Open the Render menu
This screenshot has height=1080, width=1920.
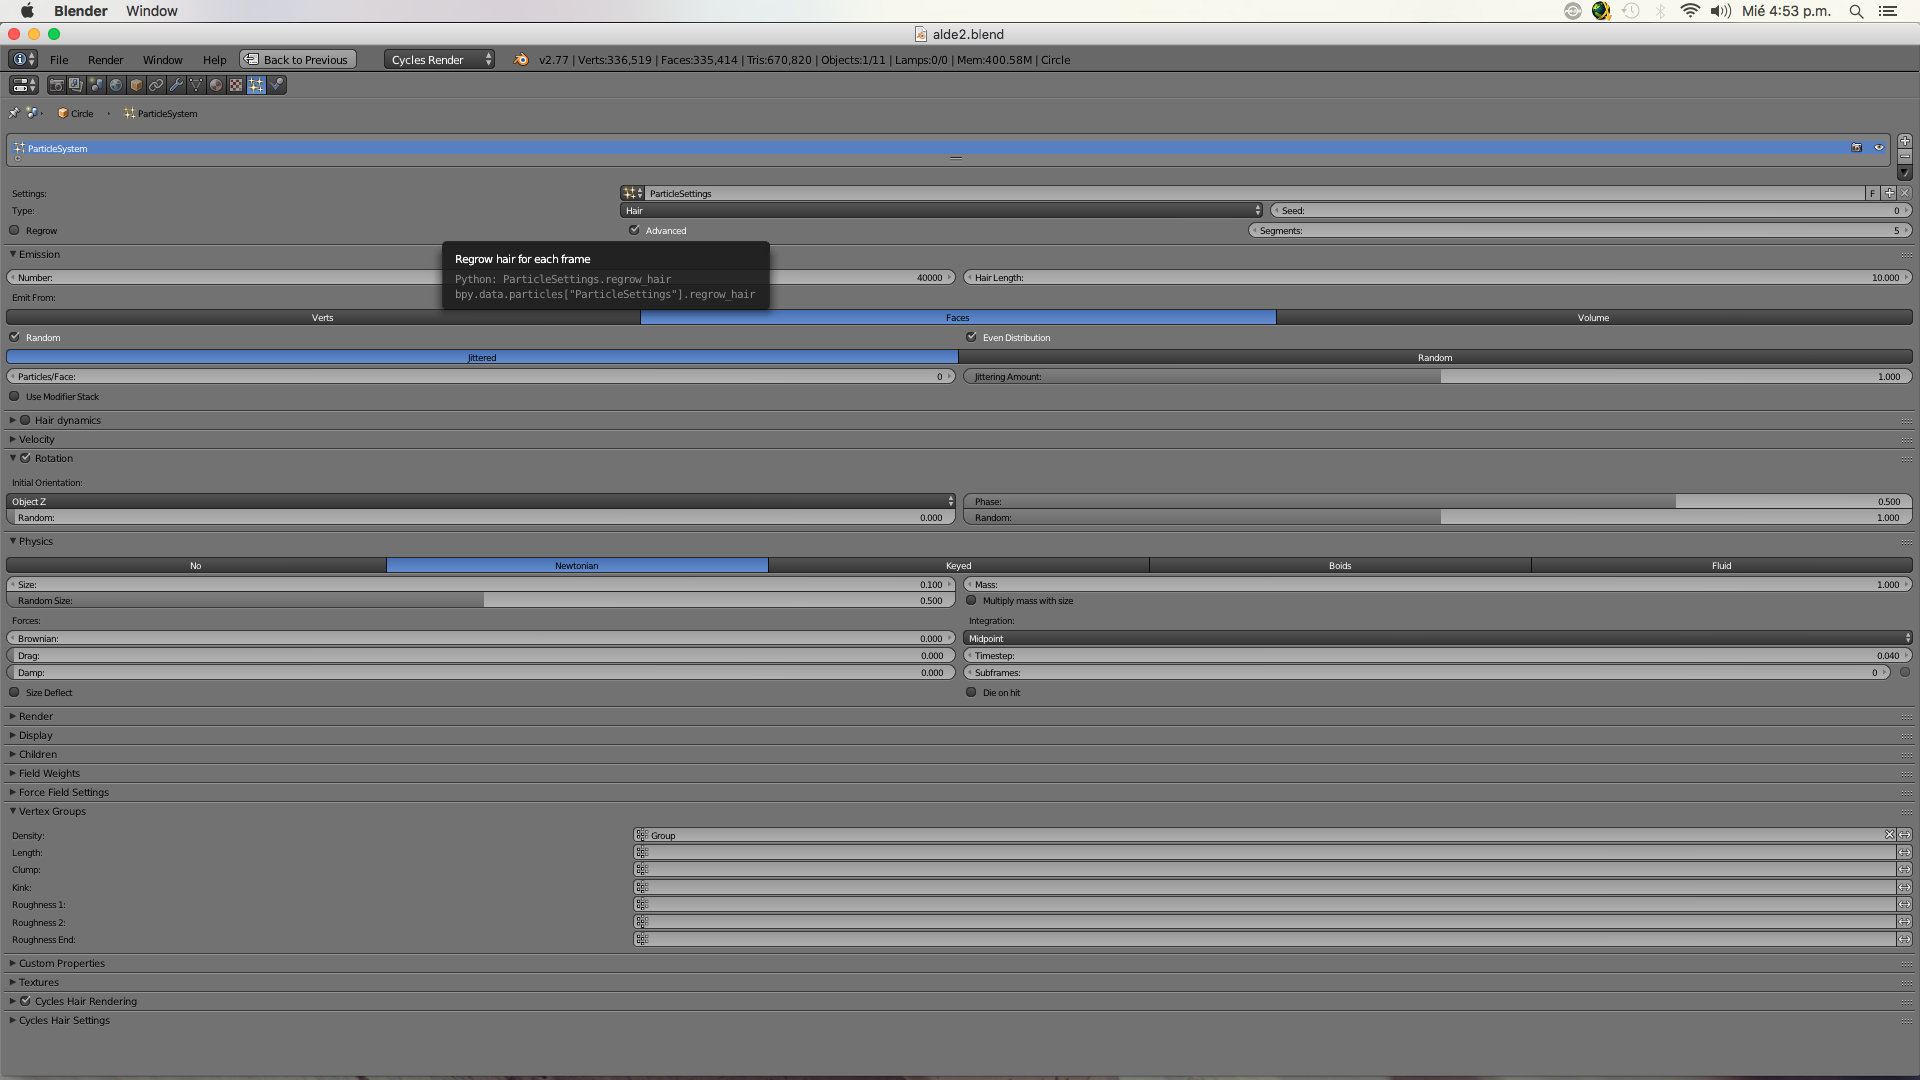pos(105,60)
